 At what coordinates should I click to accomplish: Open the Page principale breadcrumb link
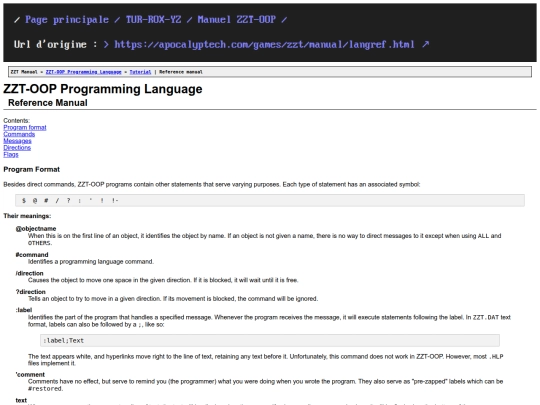67,20
